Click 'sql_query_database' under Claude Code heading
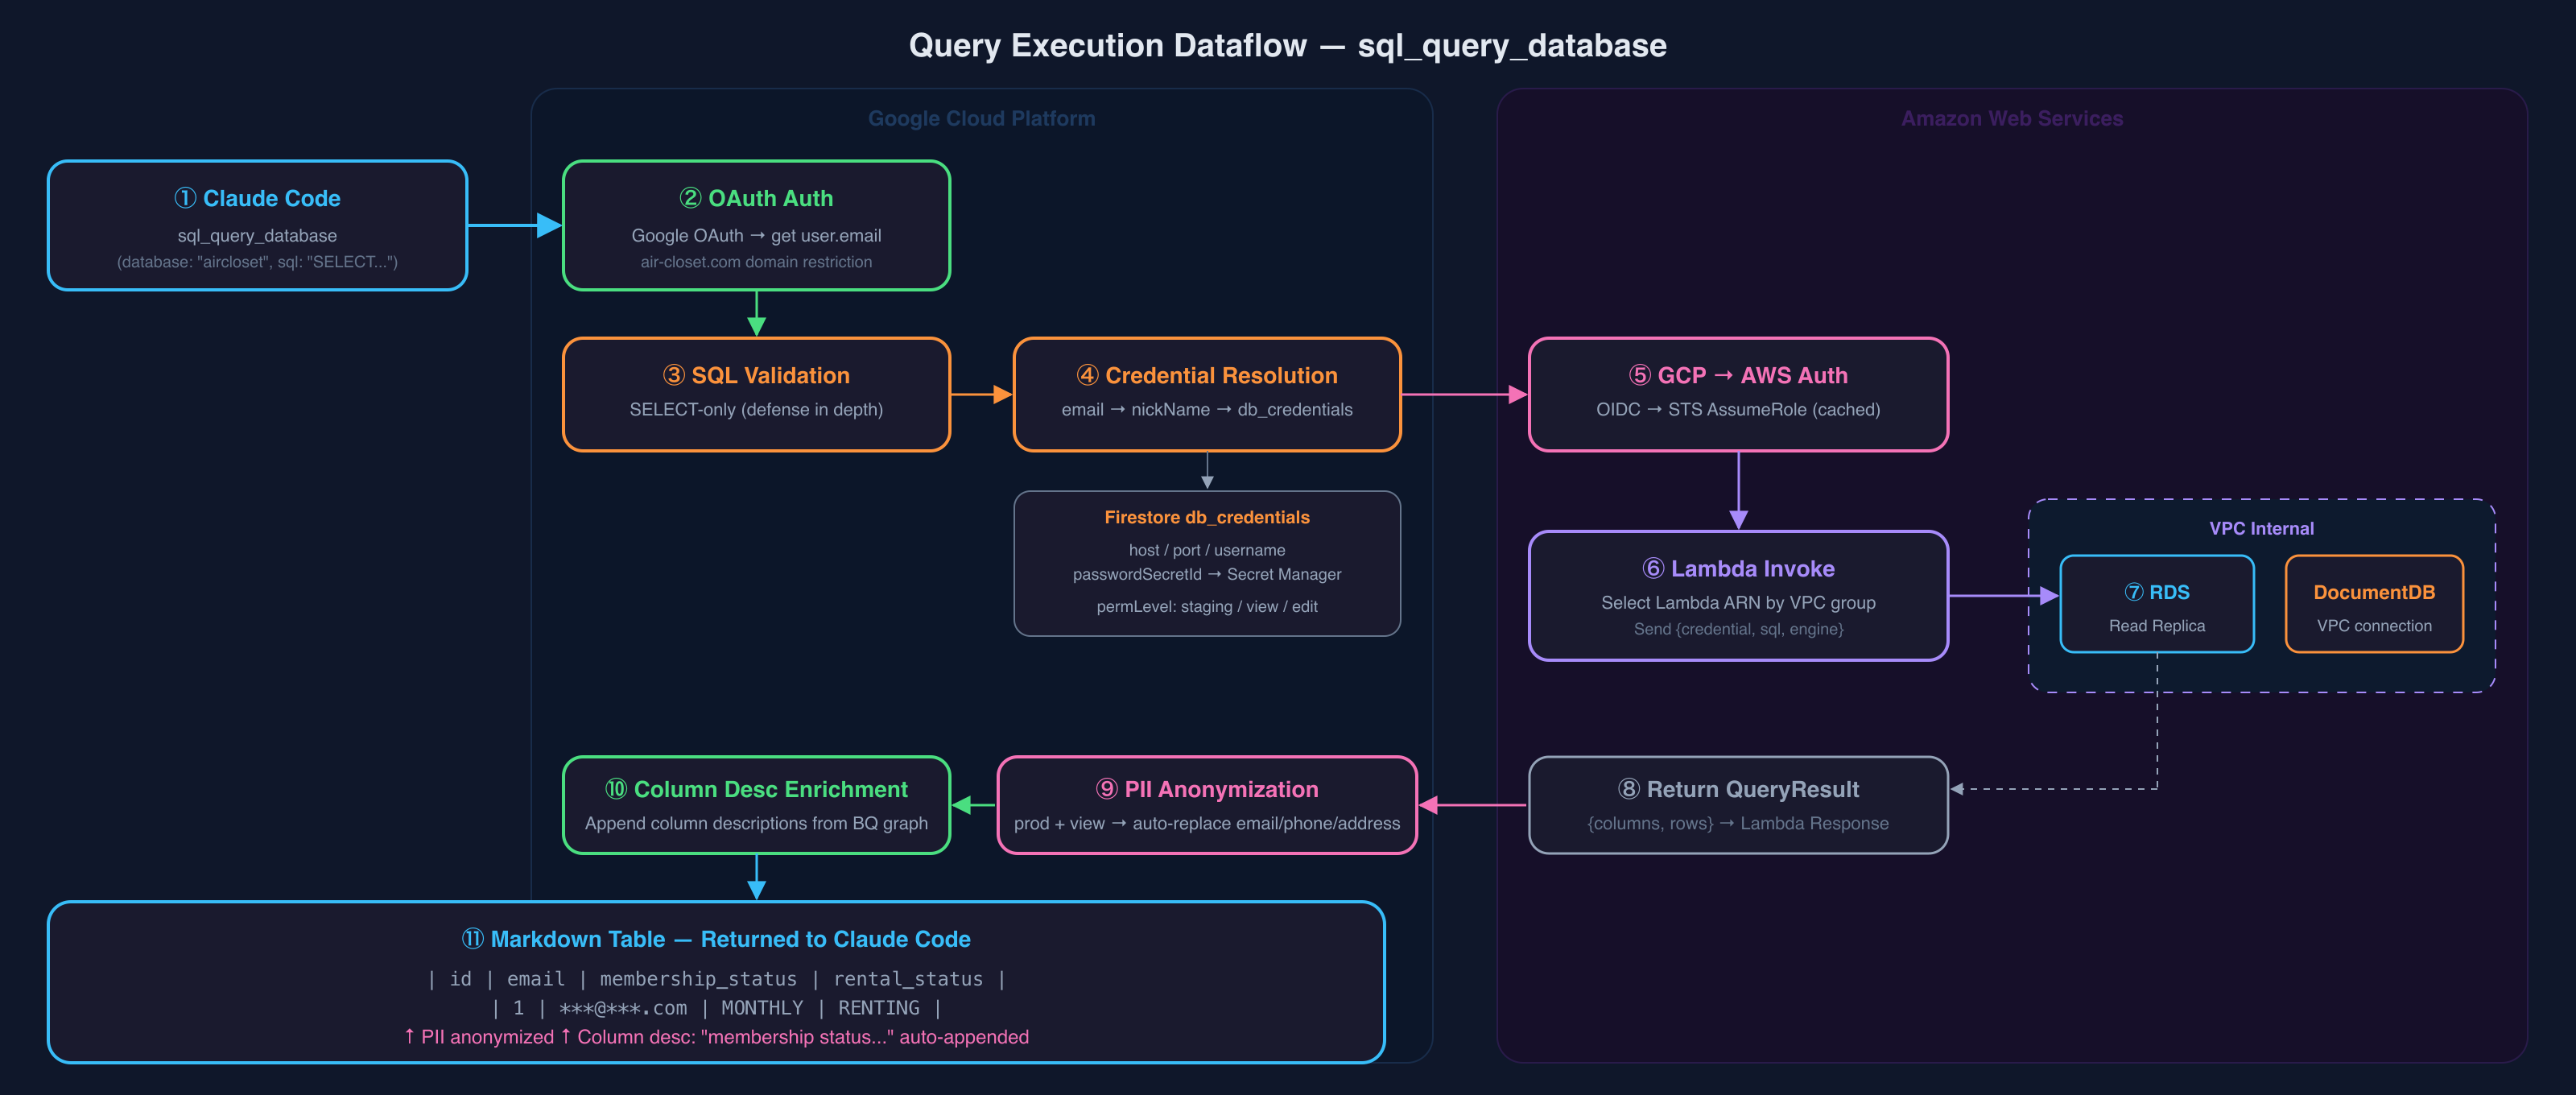2576x1095 pixels. pos(257,236)
